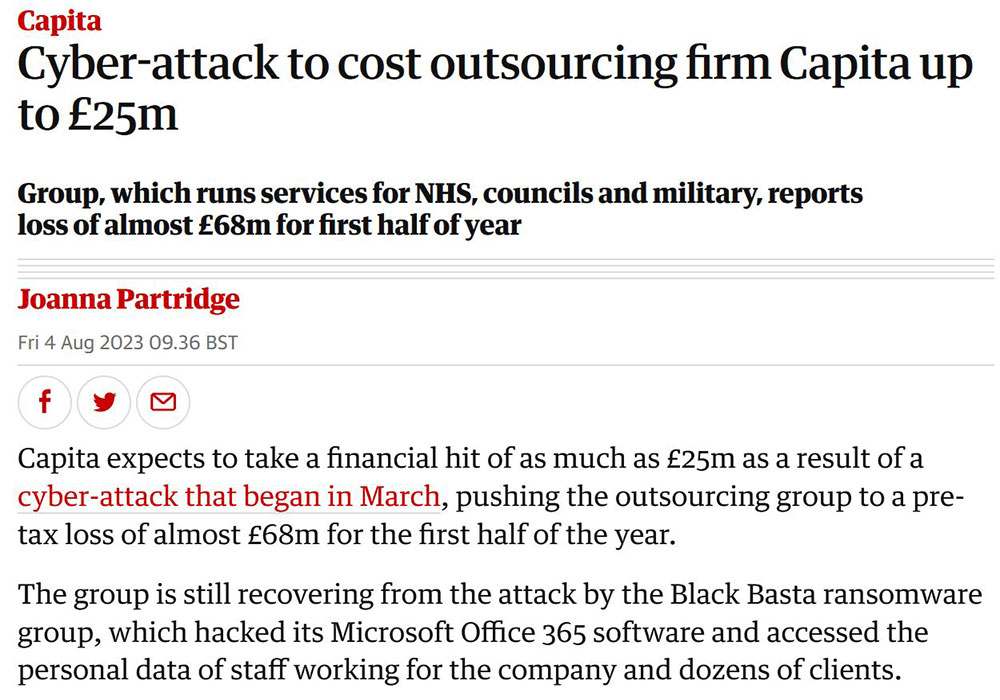Click "09.36 BST" in the date line

coord(194,343)
